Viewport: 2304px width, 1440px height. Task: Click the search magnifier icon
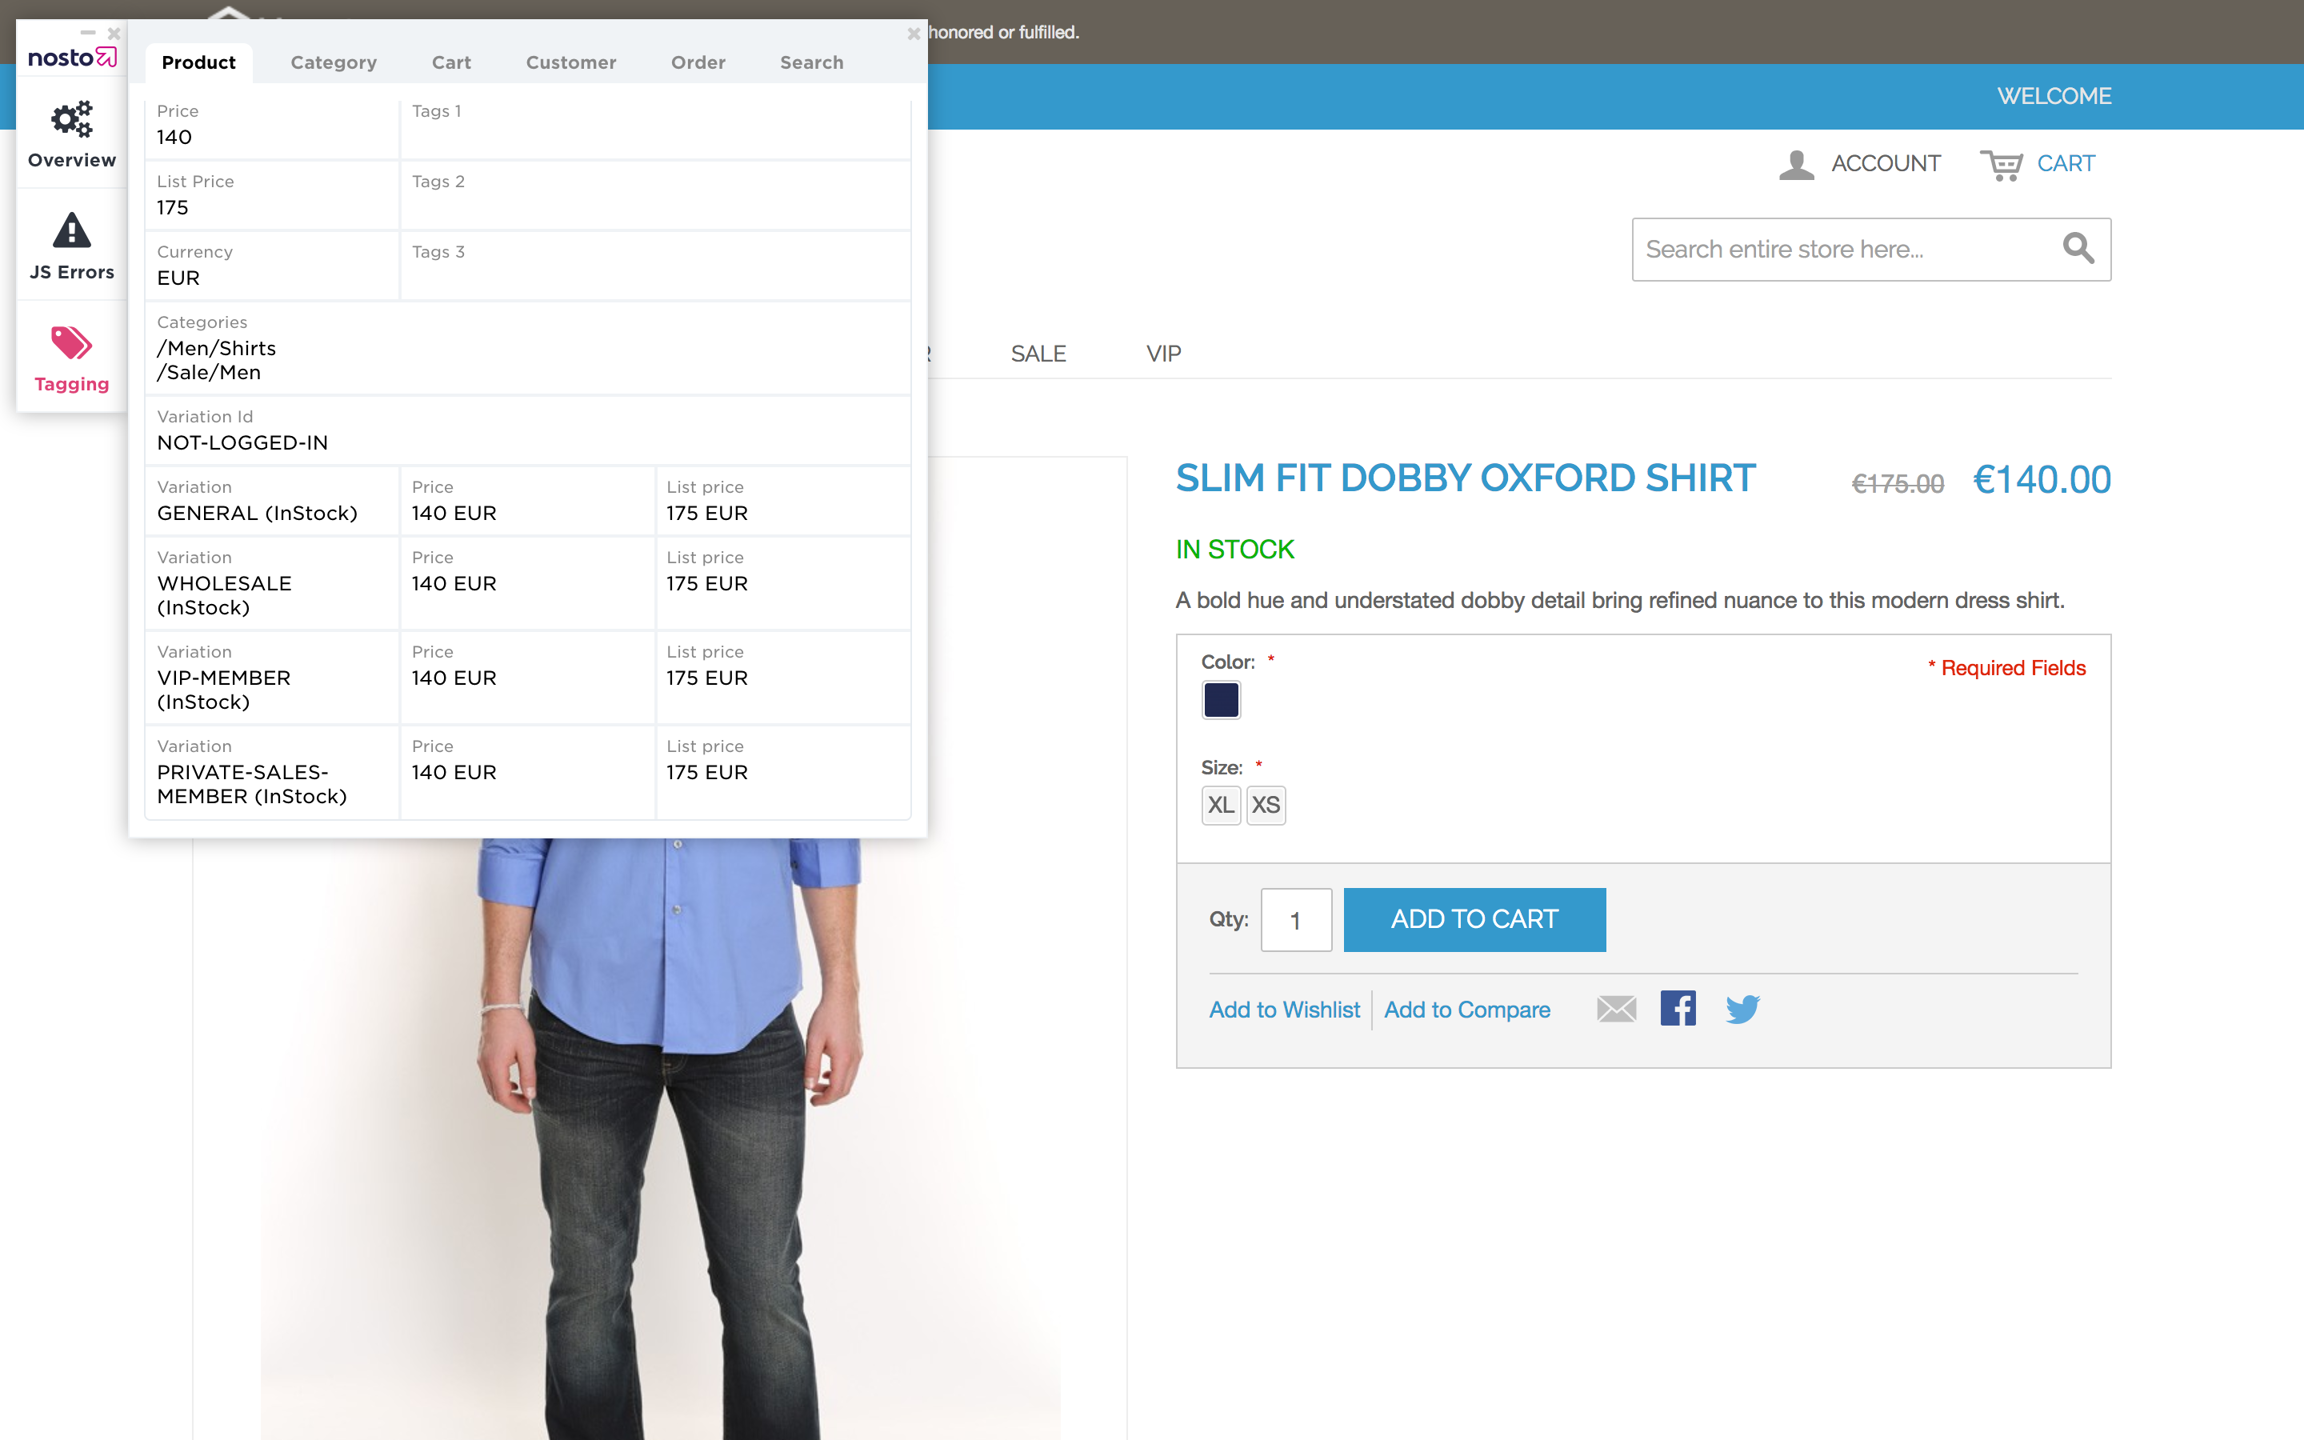(x=2078, y=248)
